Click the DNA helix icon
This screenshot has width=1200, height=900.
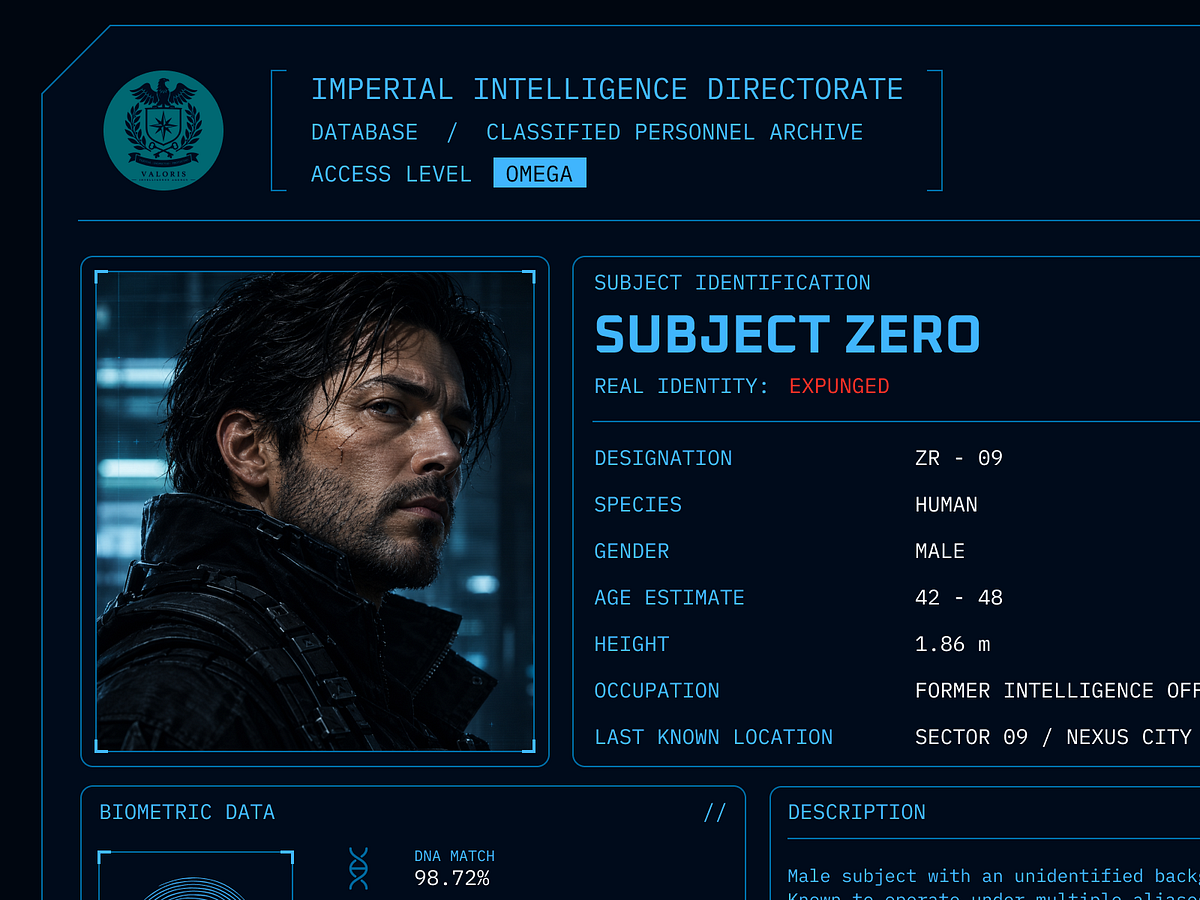(358, 868)
